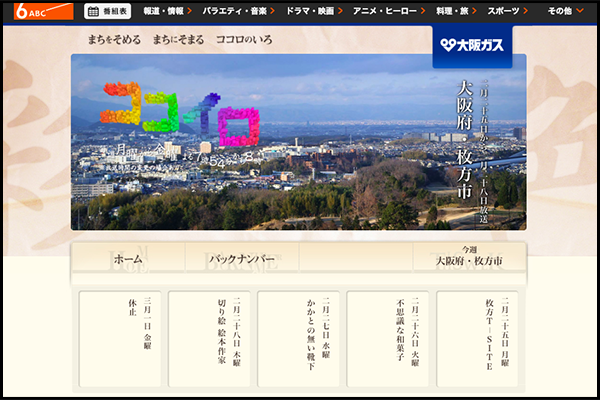This screenshot has height=400, width=600.
Task: Open the 切り絵 絵本作家 Thursday episode
Action: coord(208,339)
